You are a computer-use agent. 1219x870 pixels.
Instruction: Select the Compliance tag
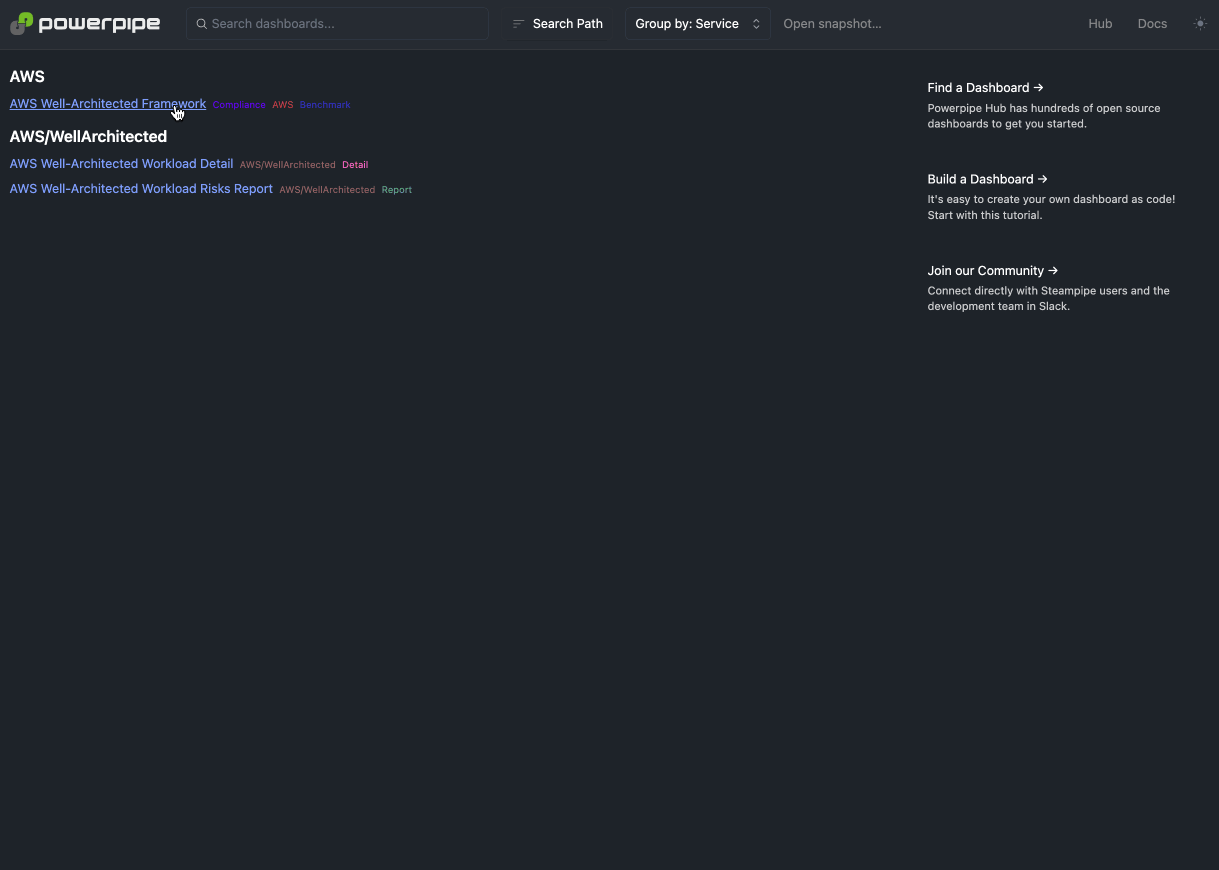tap(239, 104)
